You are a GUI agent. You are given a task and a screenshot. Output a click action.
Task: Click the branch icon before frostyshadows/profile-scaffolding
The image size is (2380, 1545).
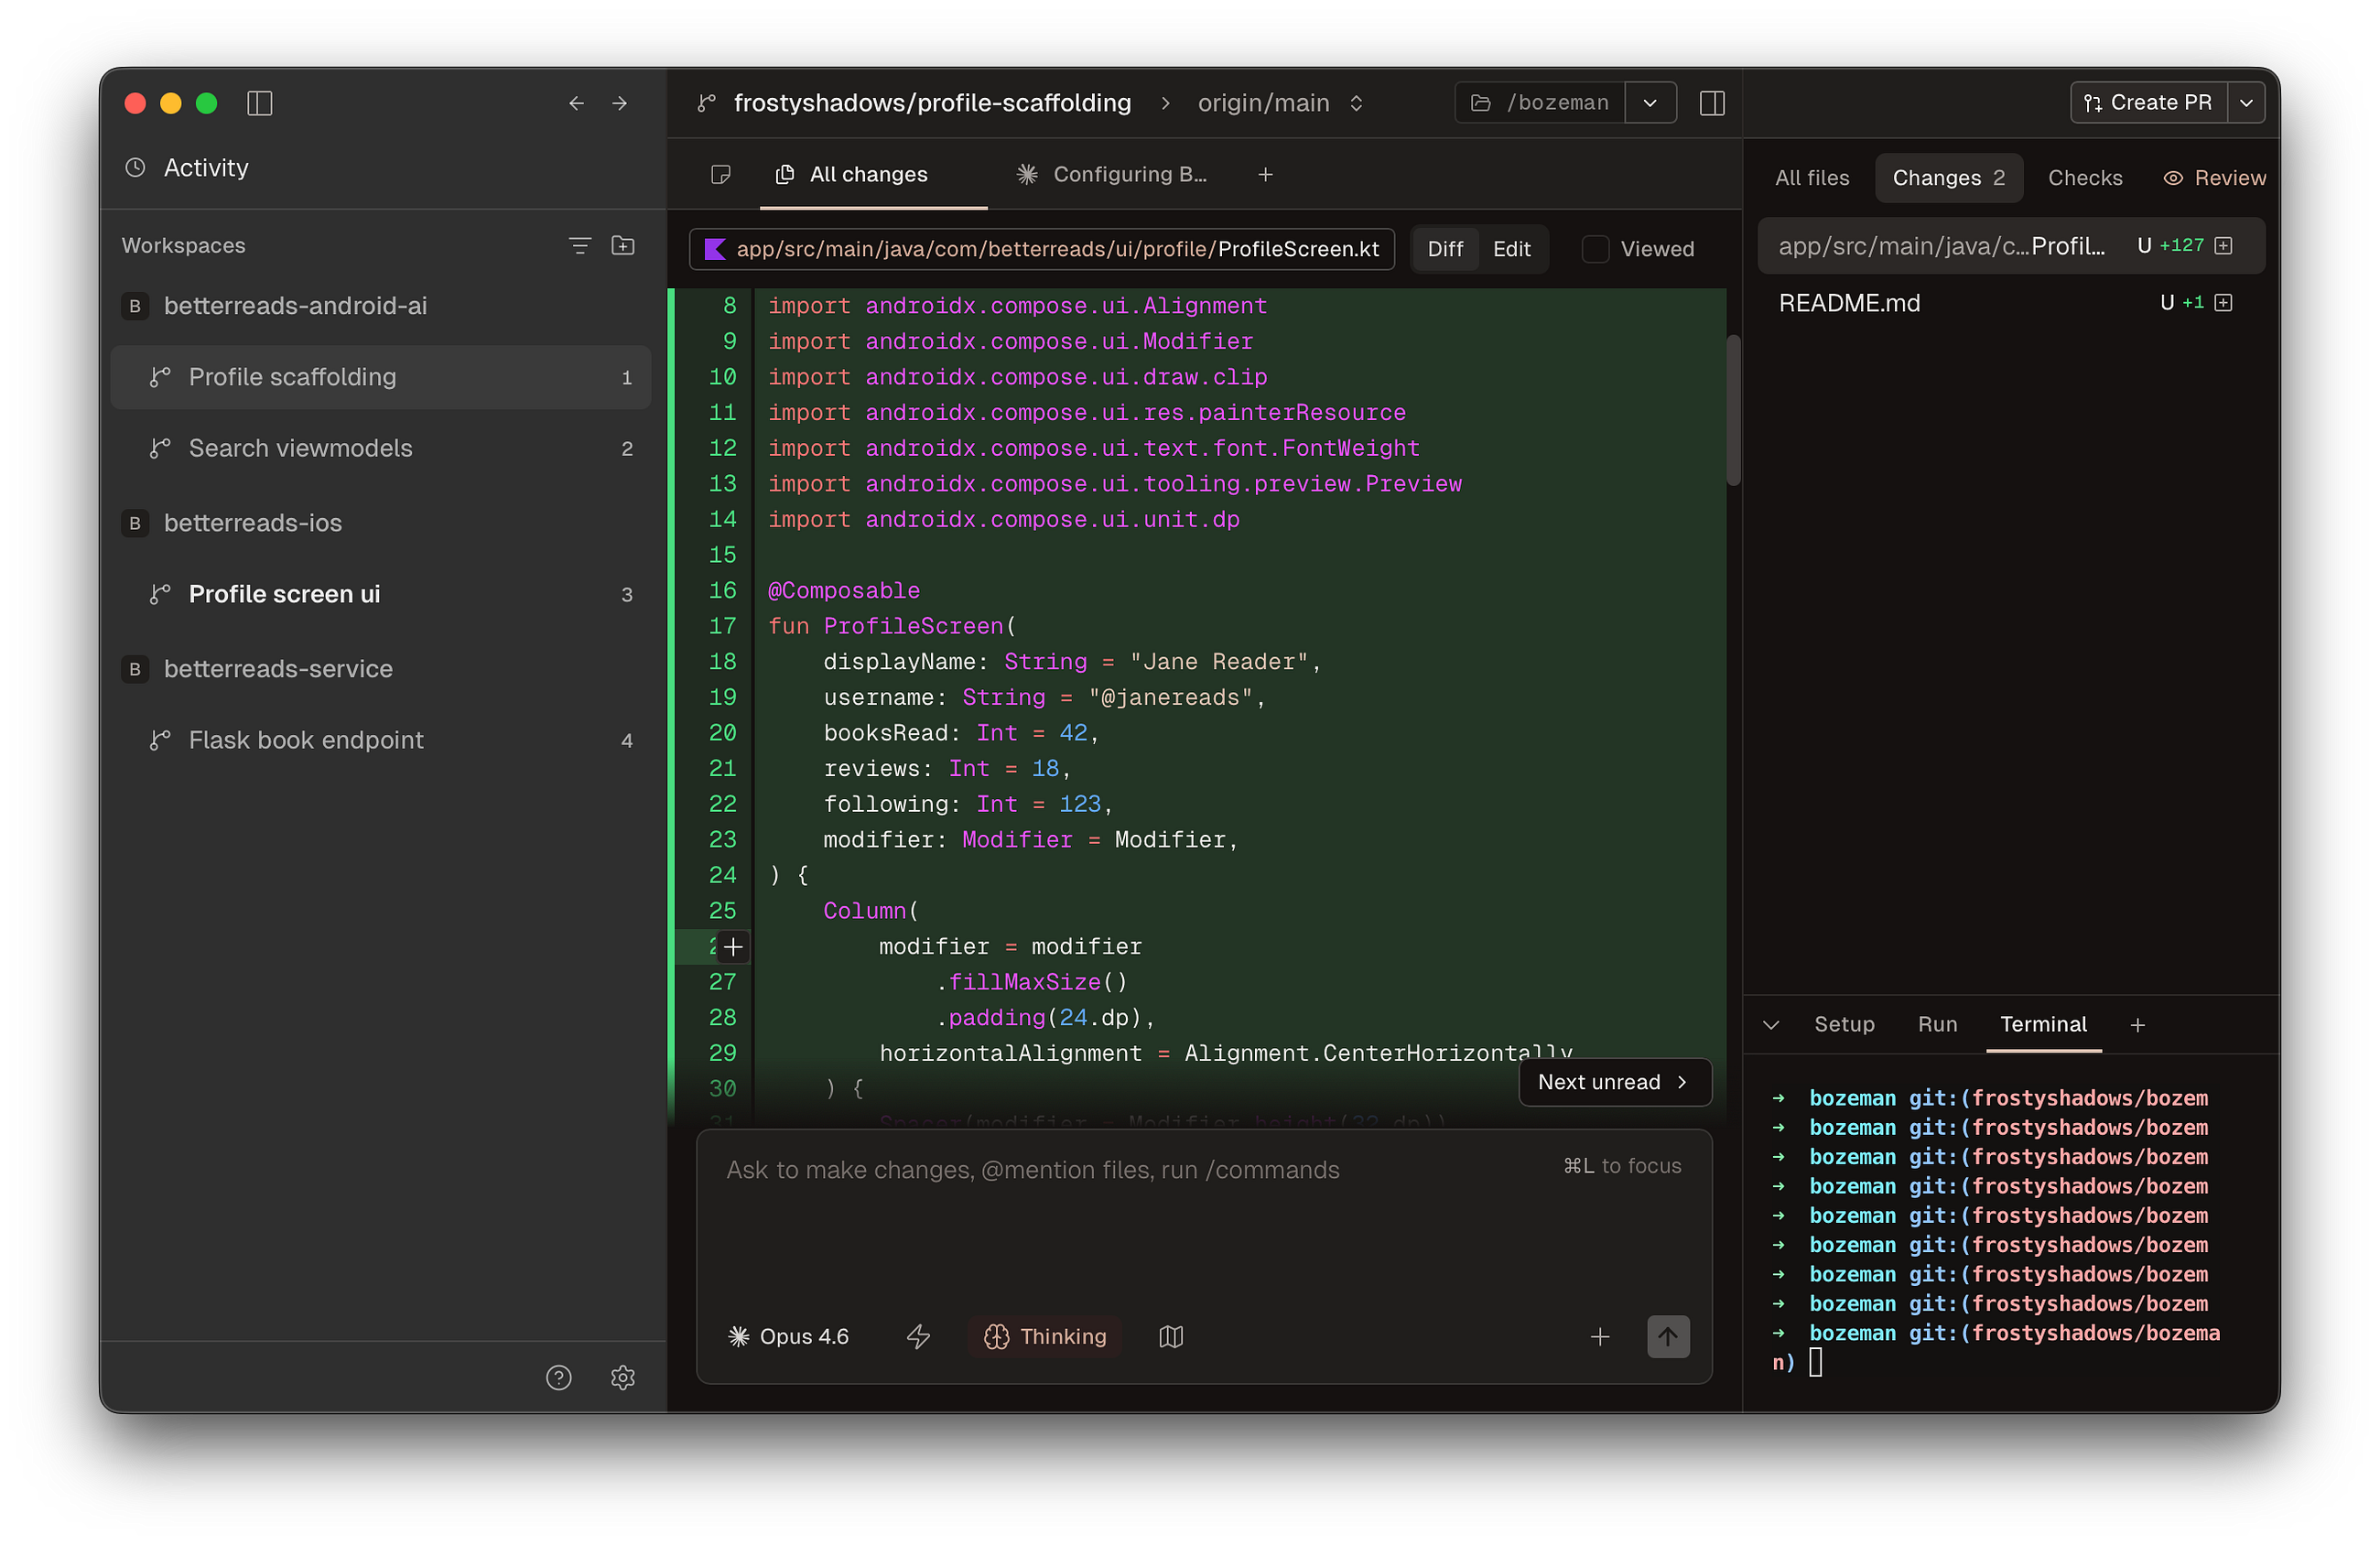[707, 103]
